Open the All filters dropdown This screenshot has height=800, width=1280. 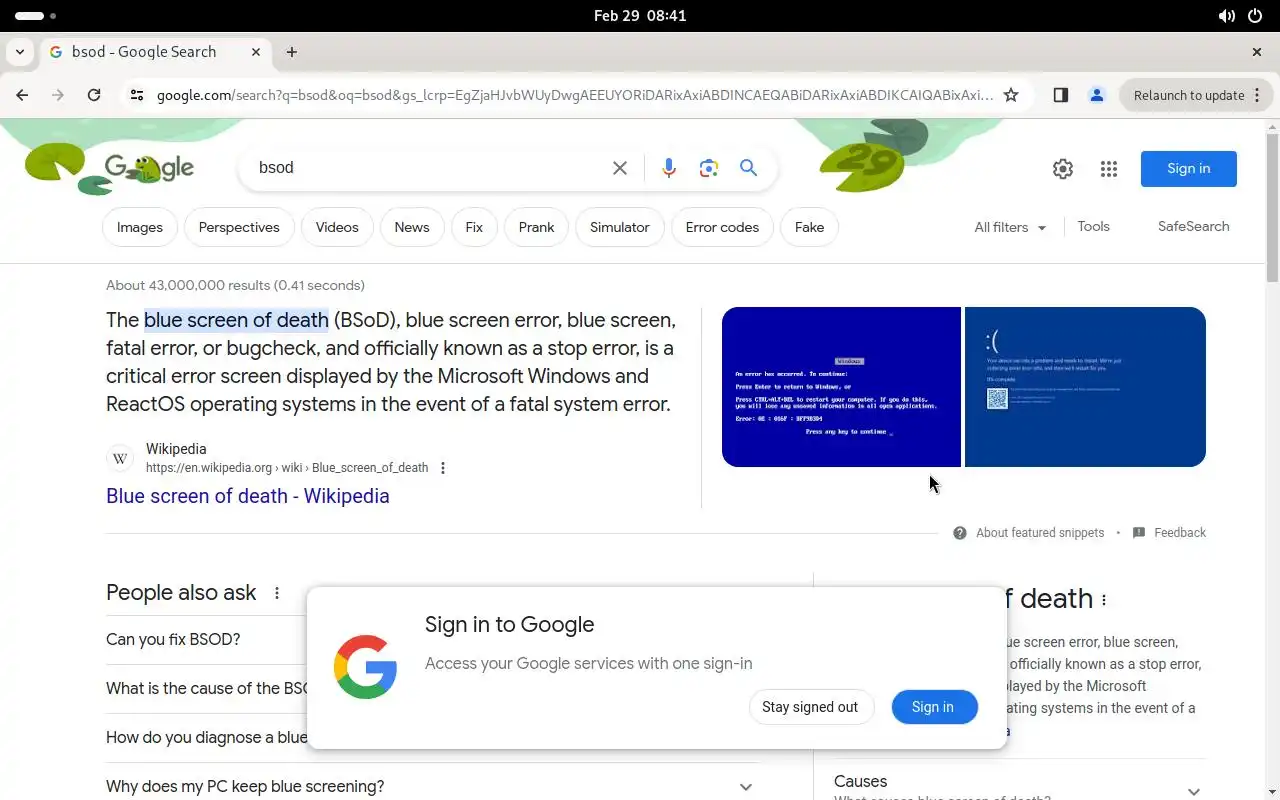(x=1010, y=227)
